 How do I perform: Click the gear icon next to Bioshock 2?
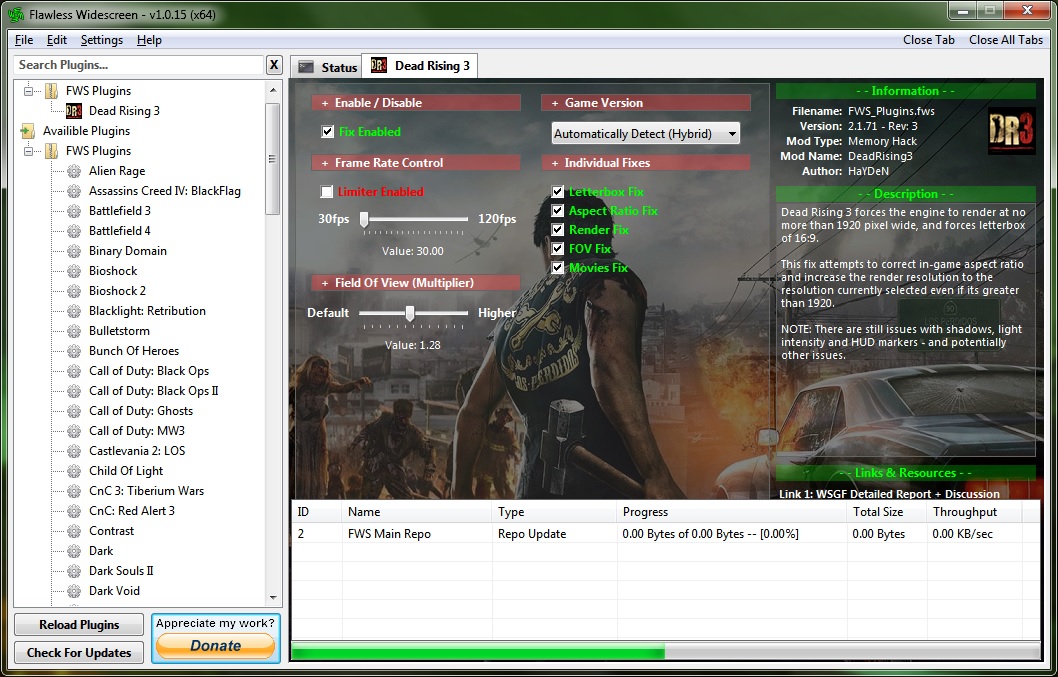click(74, 291)
